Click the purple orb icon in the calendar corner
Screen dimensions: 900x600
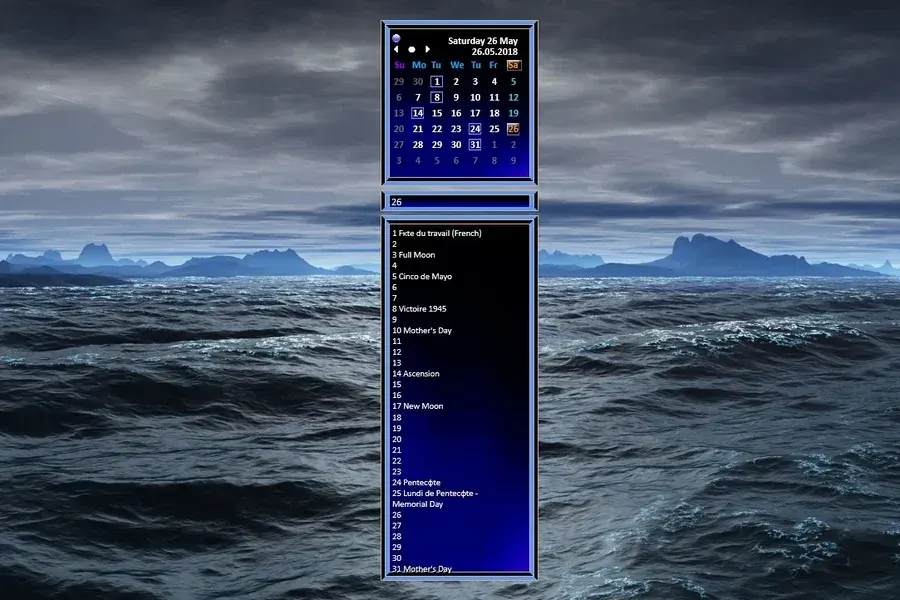[396, 38]
